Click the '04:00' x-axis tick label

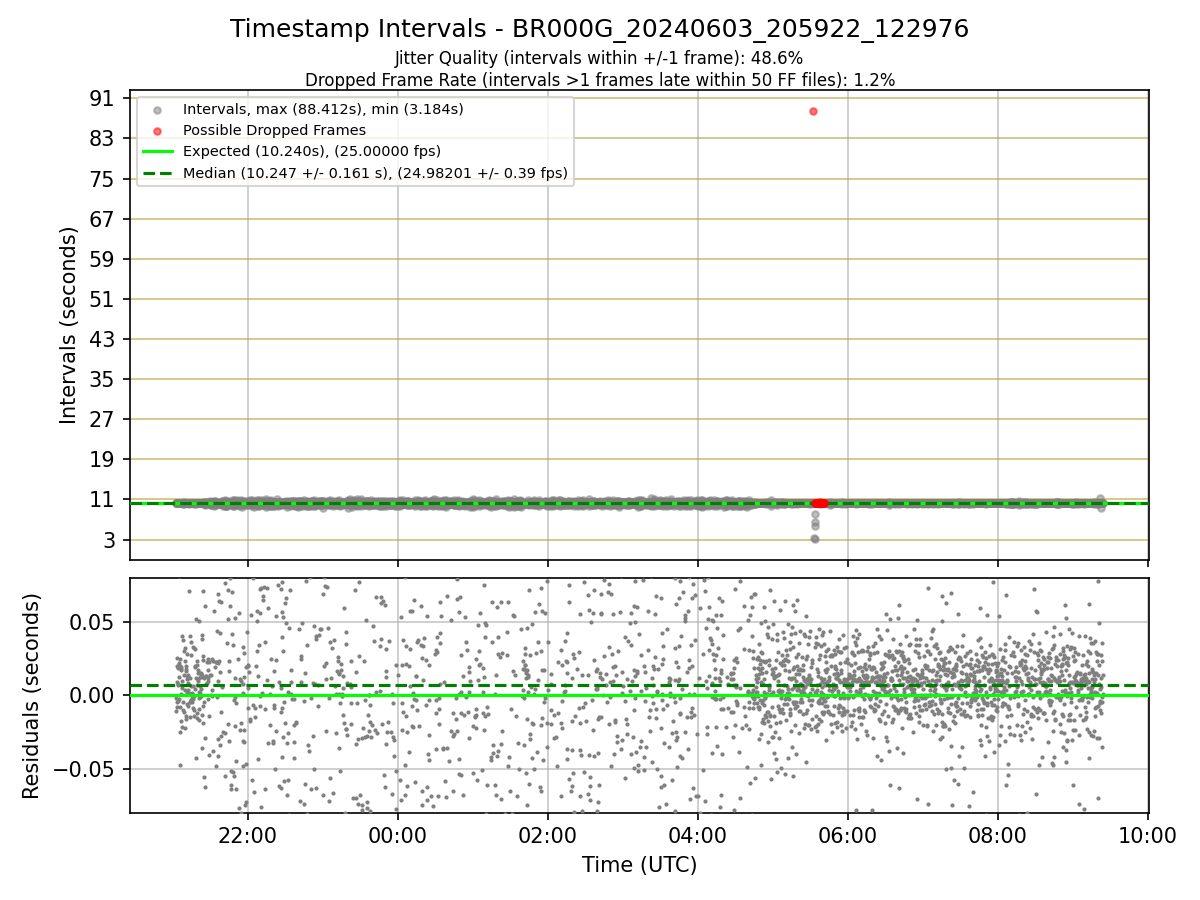coord(698,836)
